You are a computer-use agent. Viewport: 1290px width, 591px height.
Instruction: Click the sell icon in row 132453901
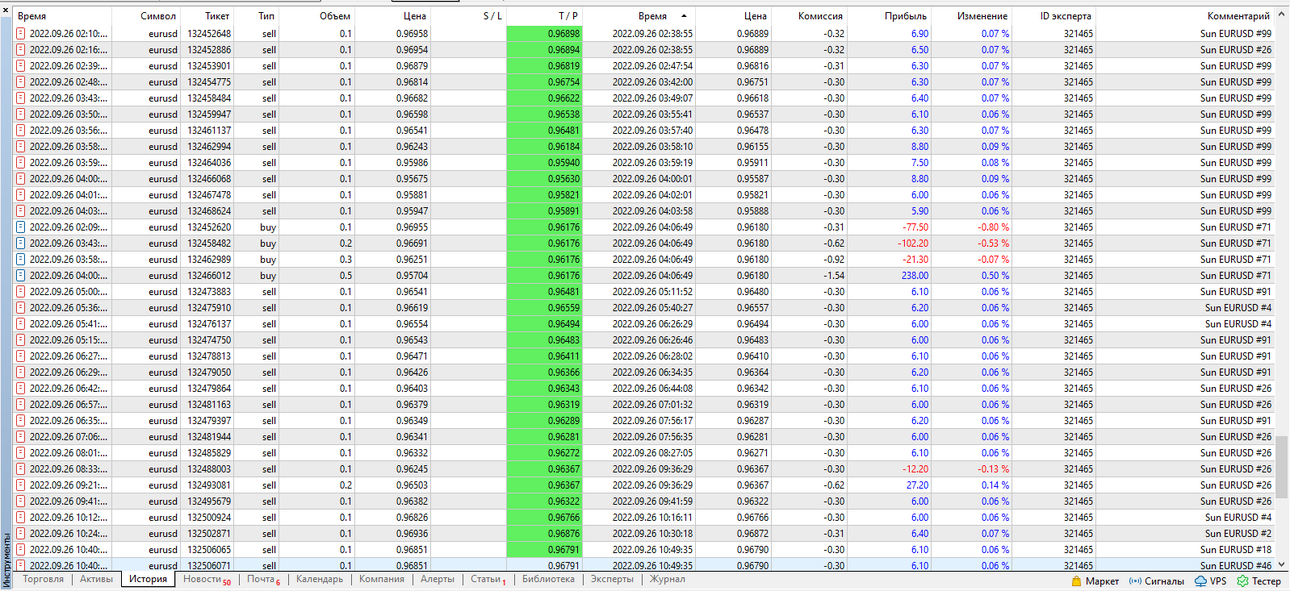(x=21, y=66)
